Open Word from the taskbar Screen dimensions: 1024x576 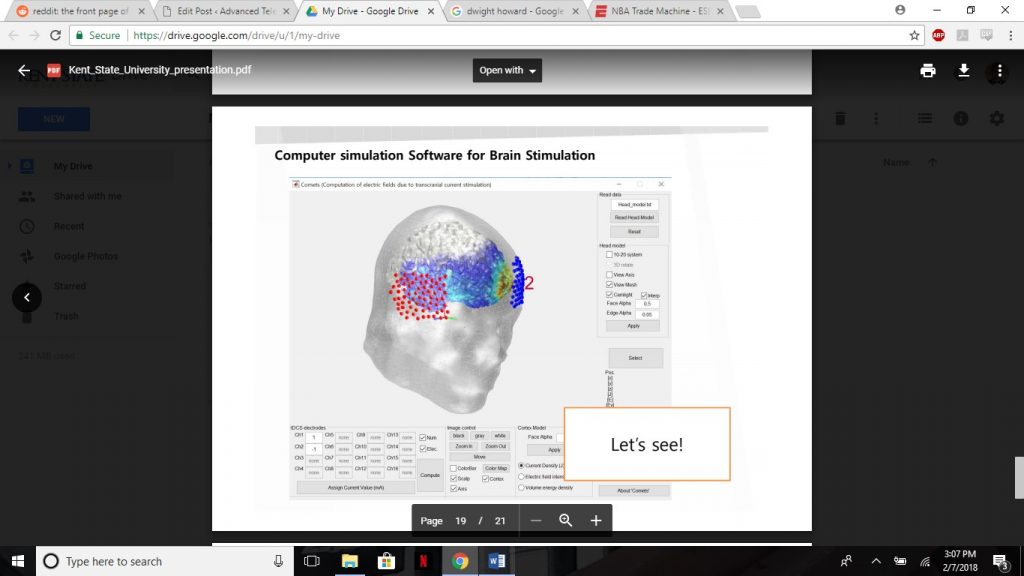(496, 561)
